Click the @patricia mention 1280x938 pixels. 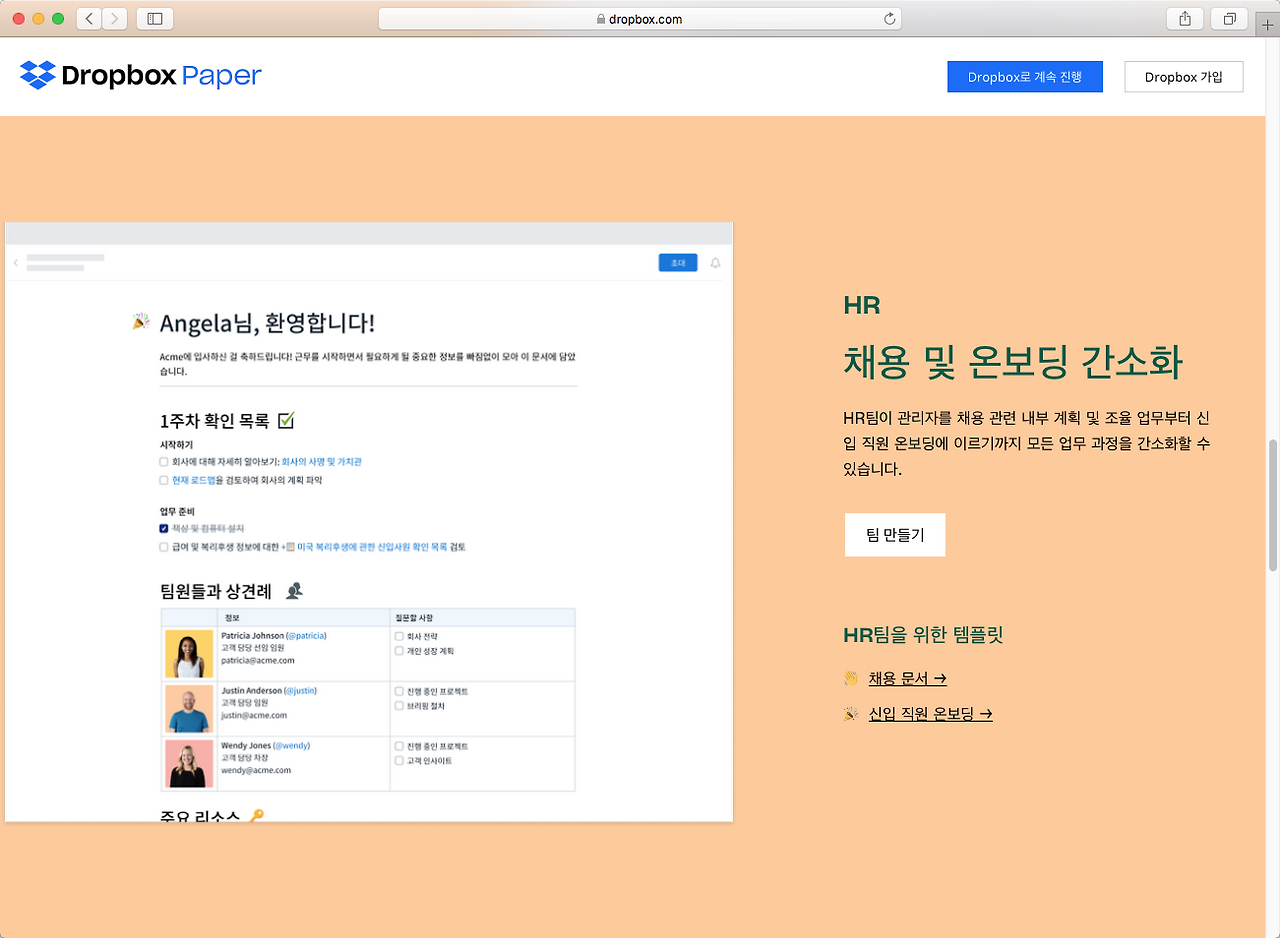tap(306, 636)
